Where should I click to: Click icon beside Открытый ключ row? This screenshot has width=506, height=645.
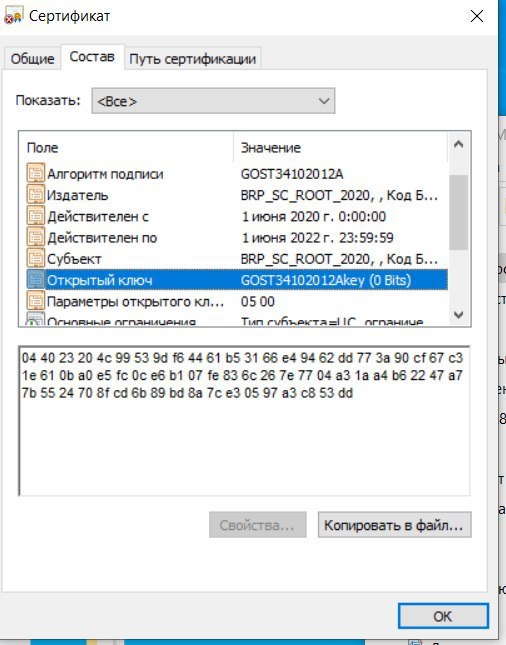[x=35, y=280]
